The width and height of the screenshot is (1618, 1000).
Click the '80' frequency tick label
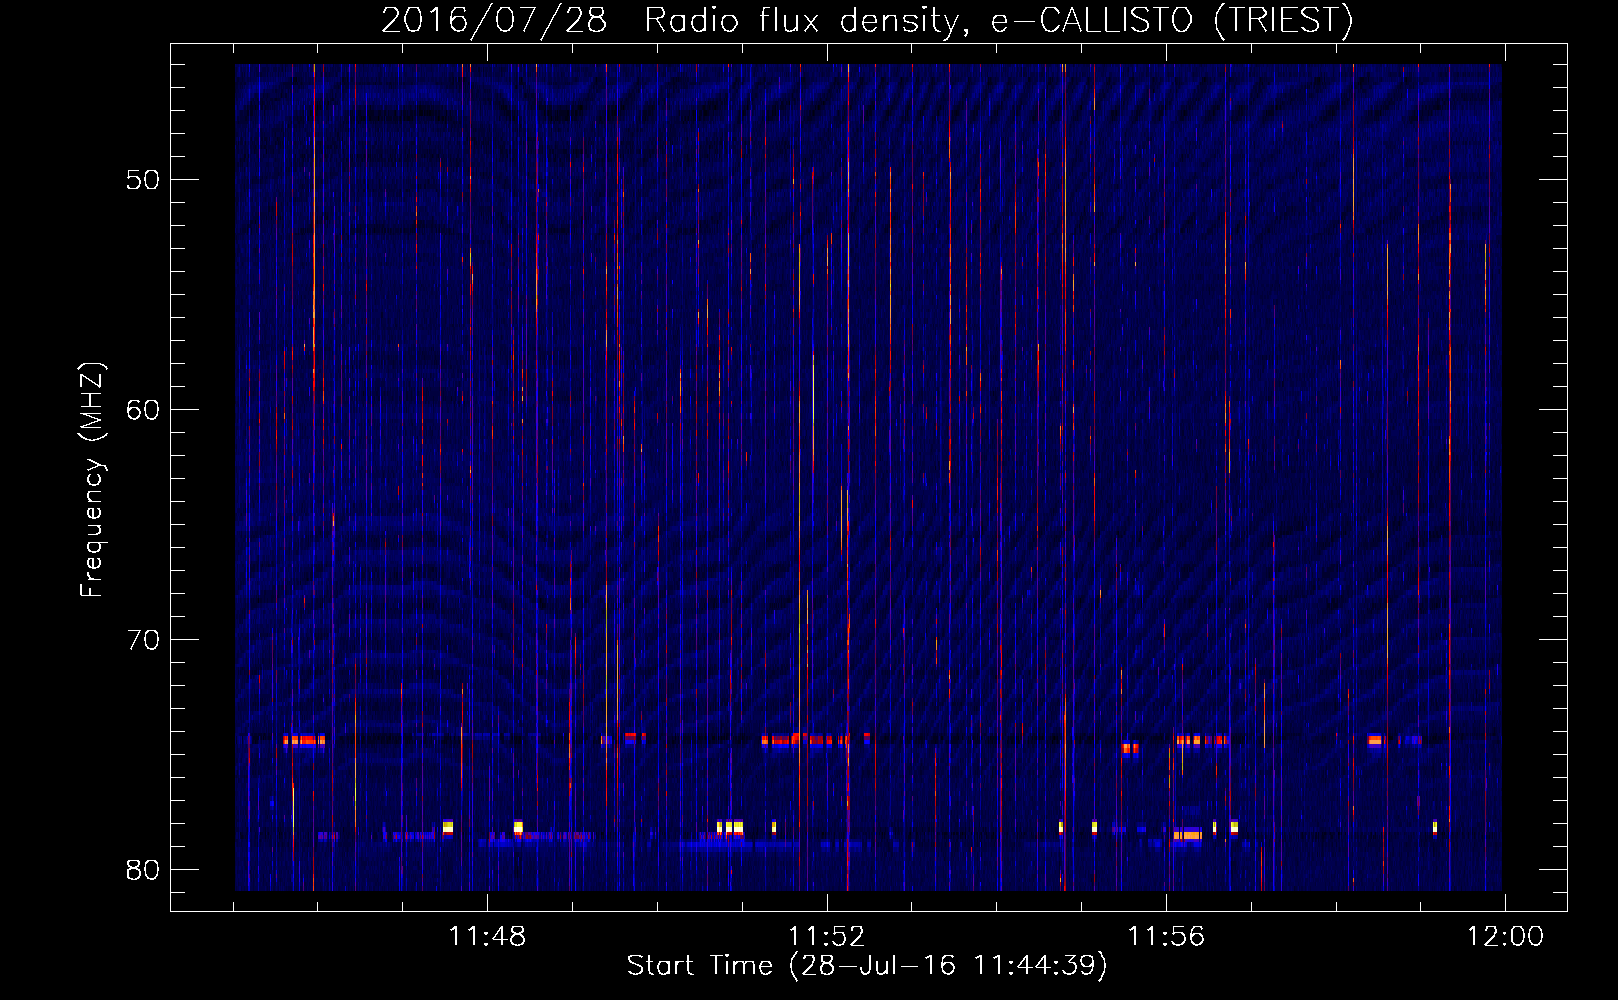tap(143, 870)
